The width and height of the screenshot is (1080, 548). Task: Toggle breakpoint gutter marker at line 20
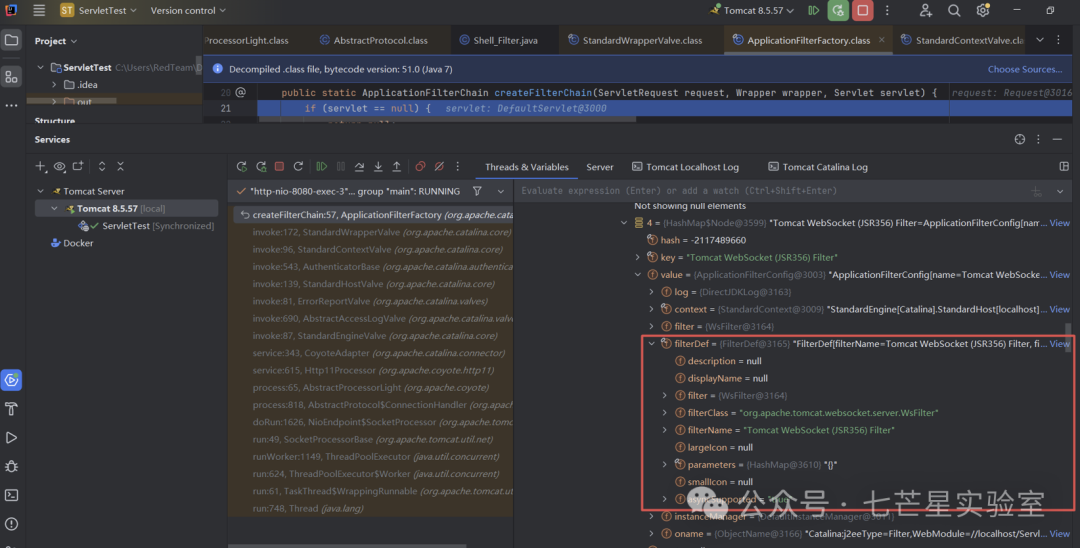(240, 92)
